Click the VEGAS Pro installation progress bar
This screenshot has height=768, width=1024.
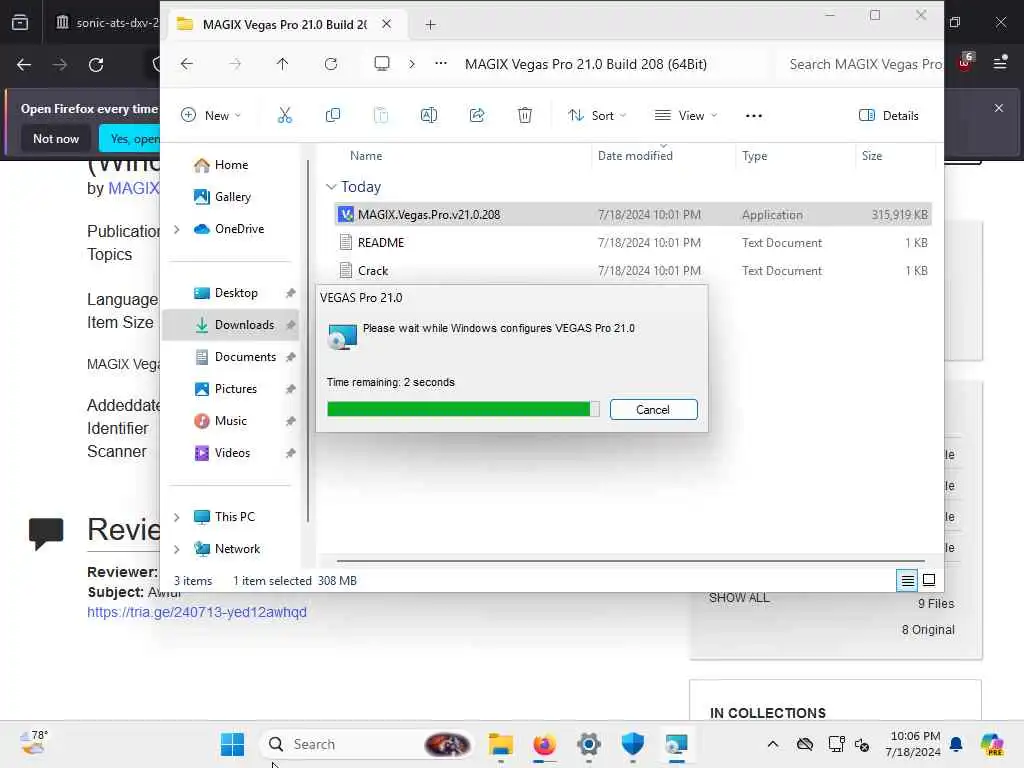[463, 409]
